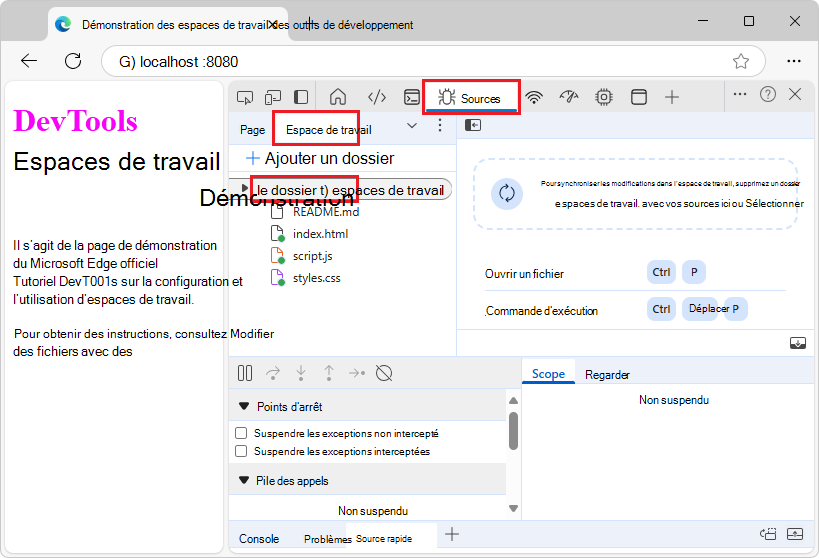Click the drawer dock icon near bottom-right

click(x=768, y=534)
